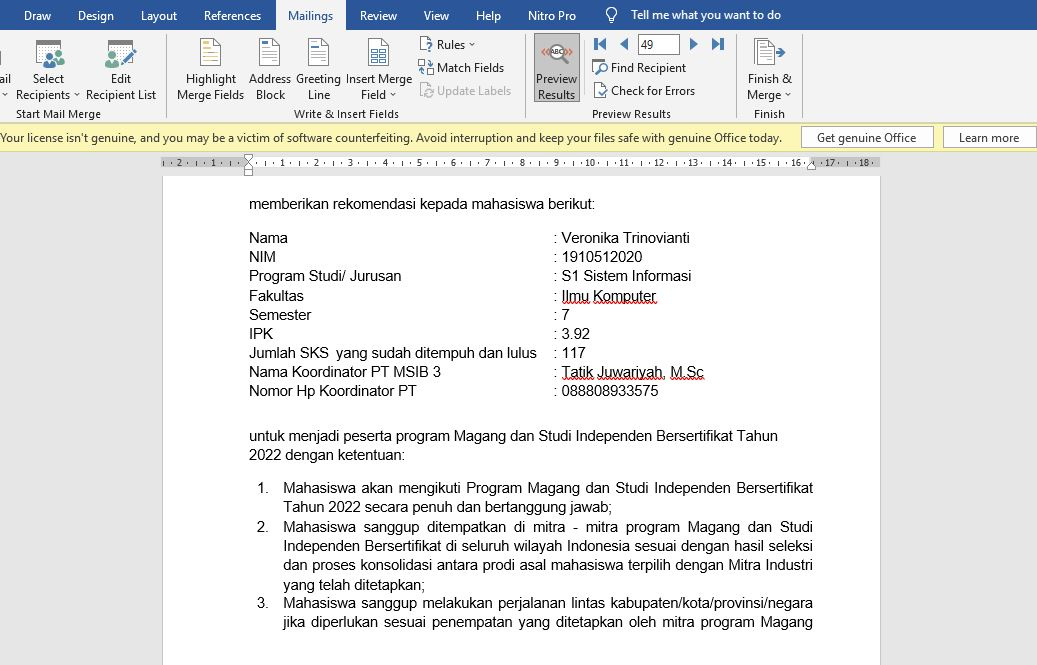Viewport: 1037px width, 665px height.
Task: Click the Learn more button
Action: pyautogui.click(x=989, y=137)
